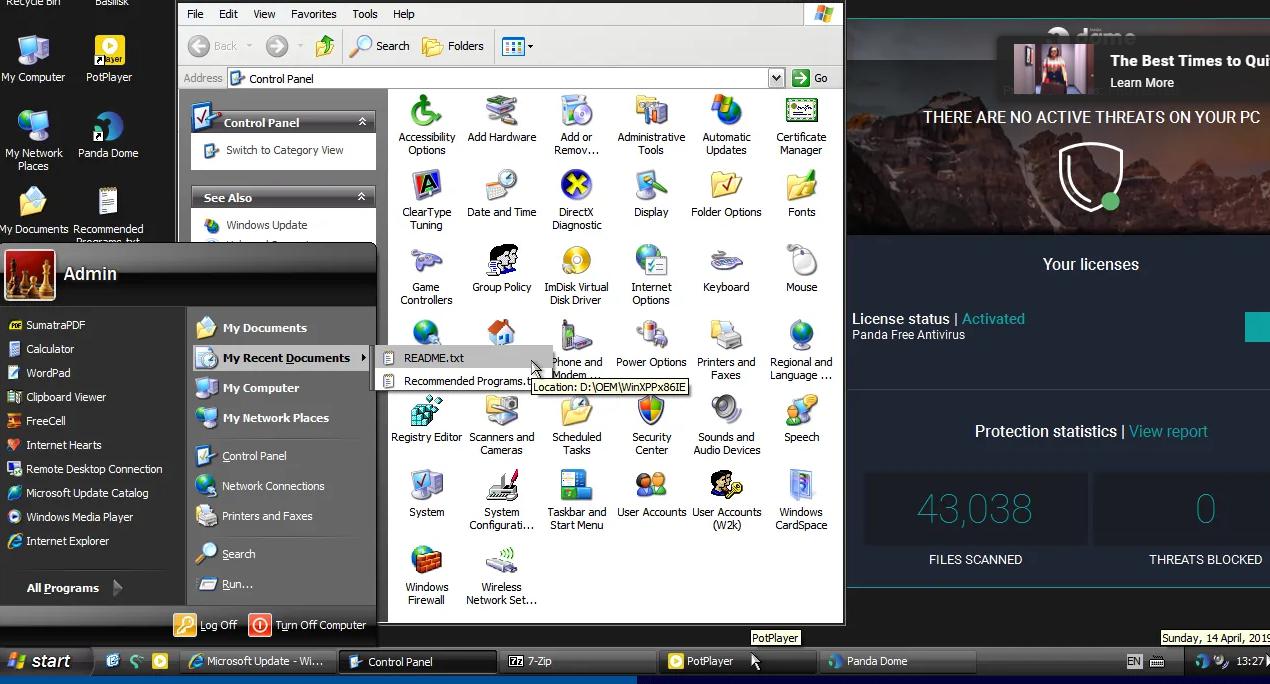Open the Edit menu

(x=229, y=14)
